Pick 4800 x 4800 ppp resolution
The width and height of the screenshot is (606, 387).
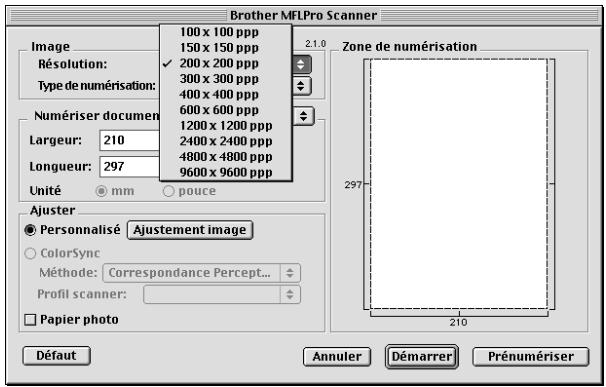(x=226, y=157)
